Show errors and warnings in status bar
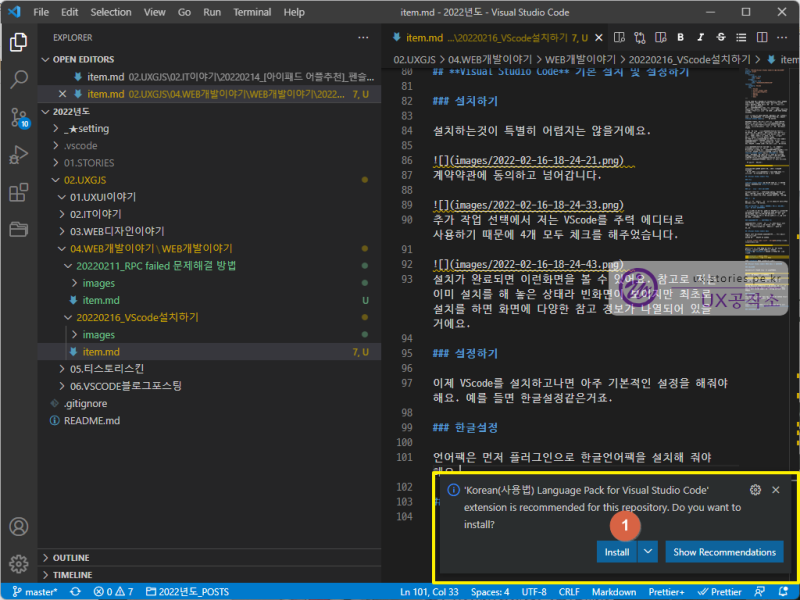 tap(113, 591)
